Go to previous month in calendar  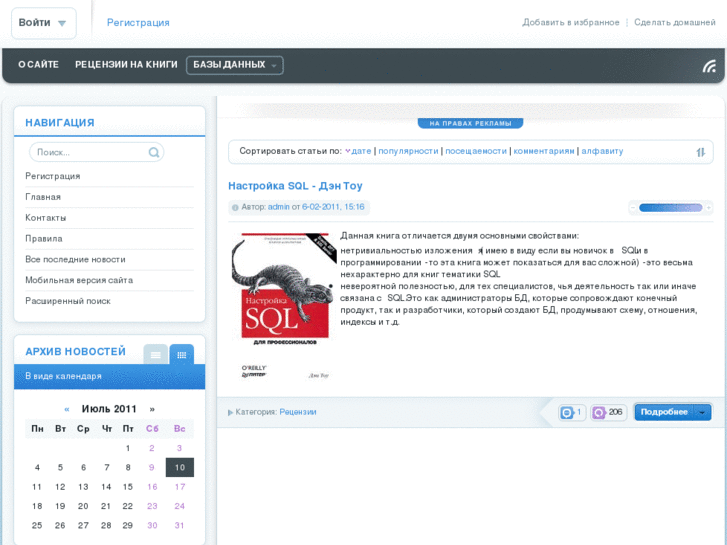tap(67, 409)
